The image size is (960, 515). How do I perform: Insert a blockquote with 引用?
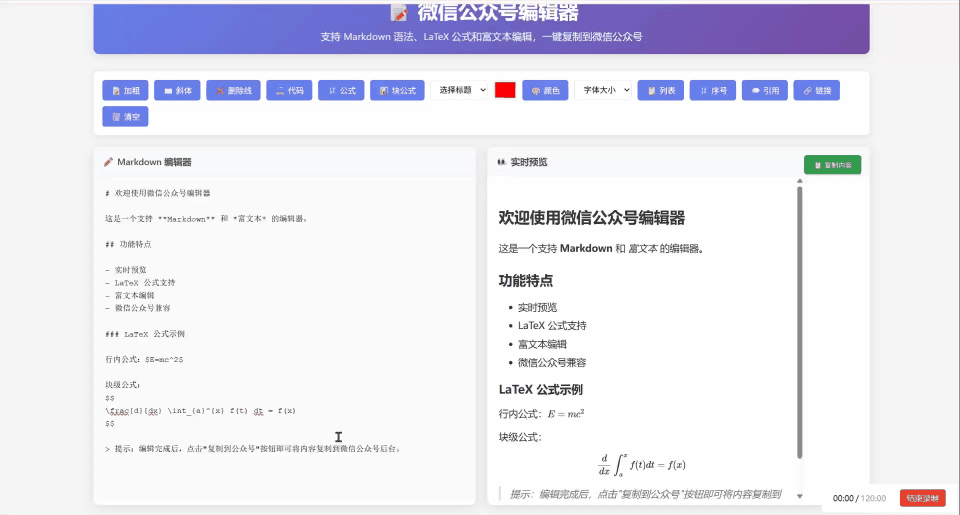coord(765,91)
